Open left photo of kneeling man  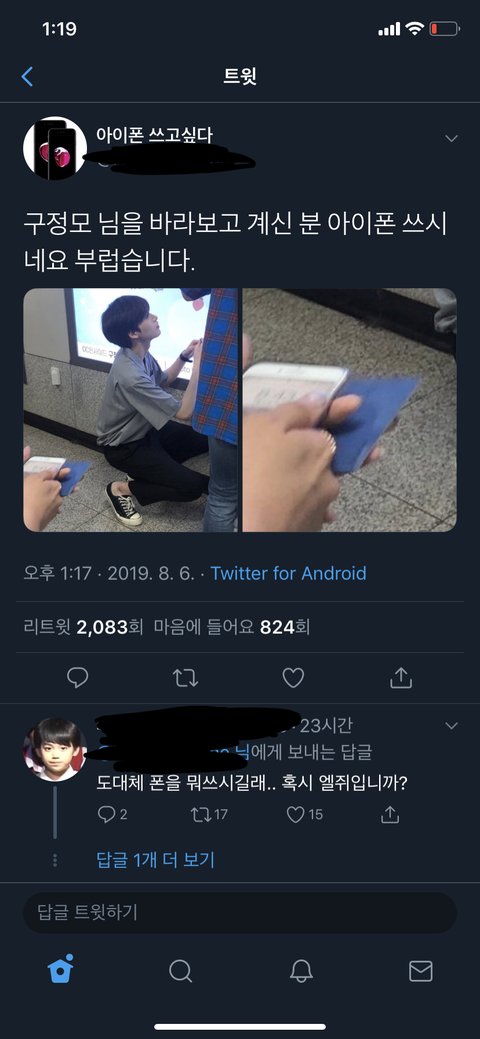pos(131,410)
